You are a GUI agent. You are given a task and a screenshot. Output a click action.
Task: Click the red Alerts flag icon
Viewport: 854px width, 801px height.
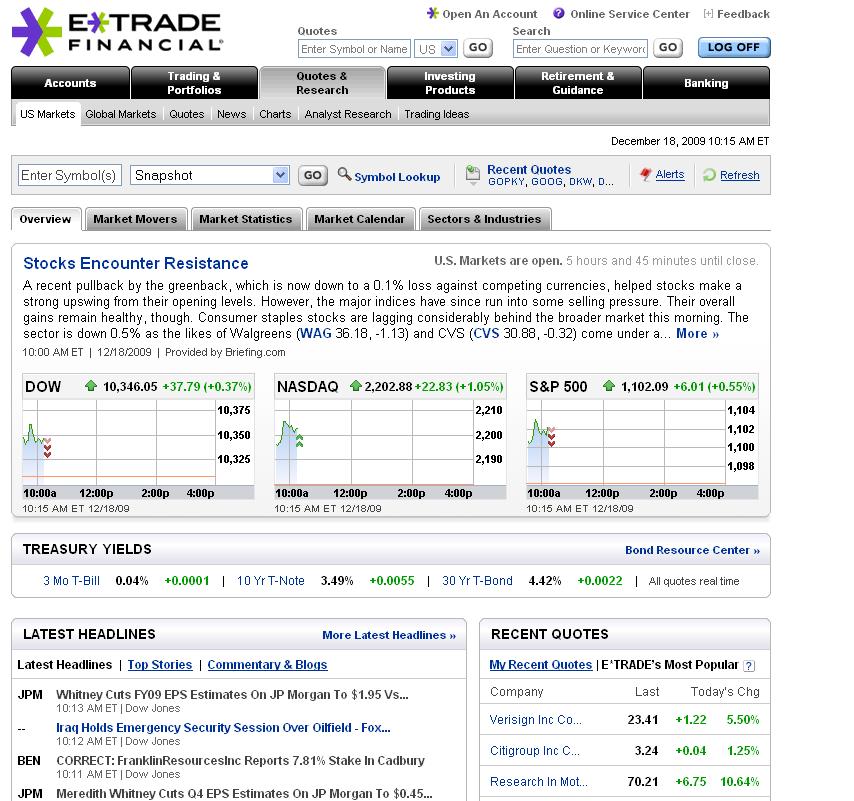coord(646,174)
